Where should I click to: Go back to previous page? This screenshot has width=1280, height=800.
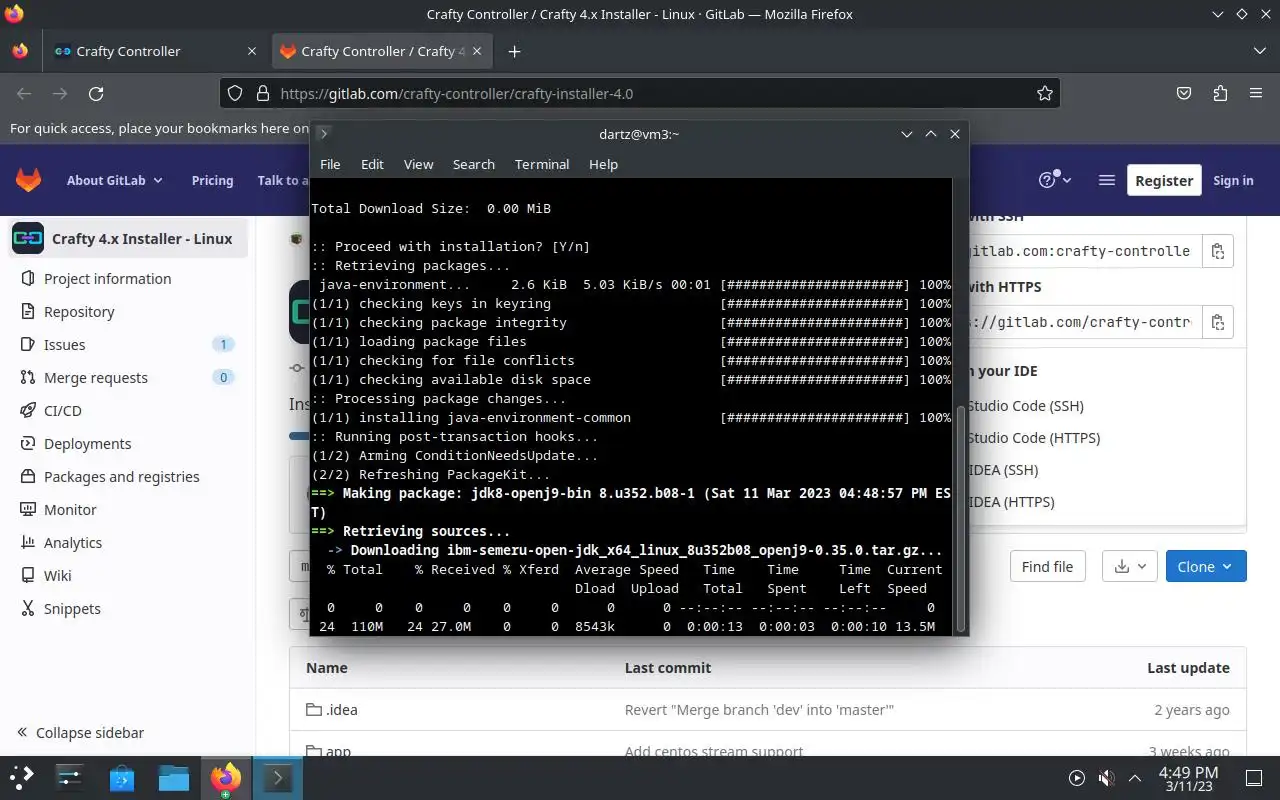coord(24,93)
